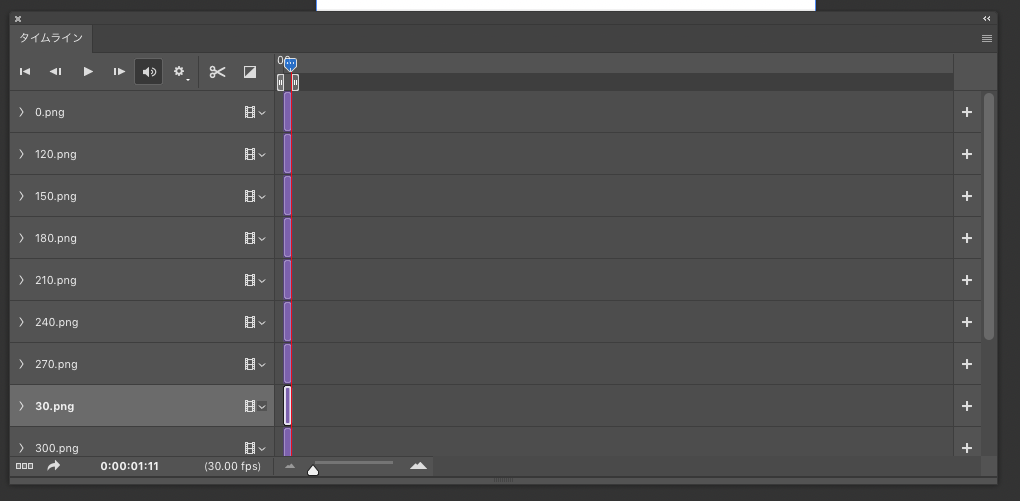The height and width of the screenshot is (501, 1020).
Task: Open the timeline panel flyout menu
Action: (x=987, y=38)
